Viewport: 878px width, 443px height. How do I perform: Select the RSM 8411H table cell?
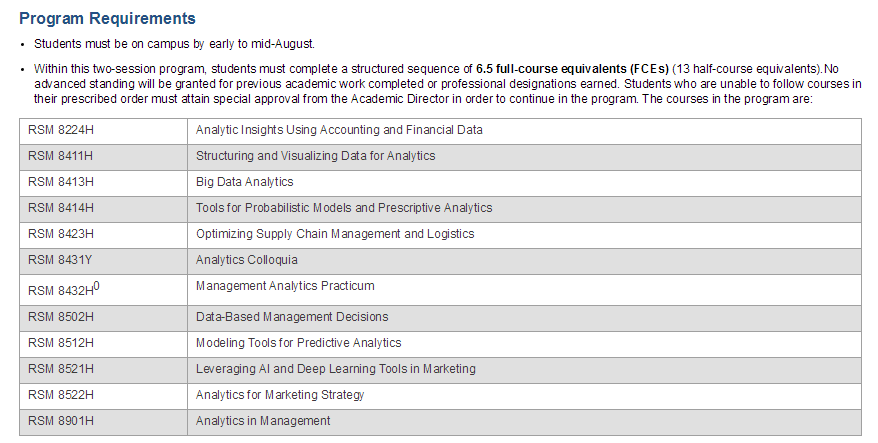pos(104,157)
